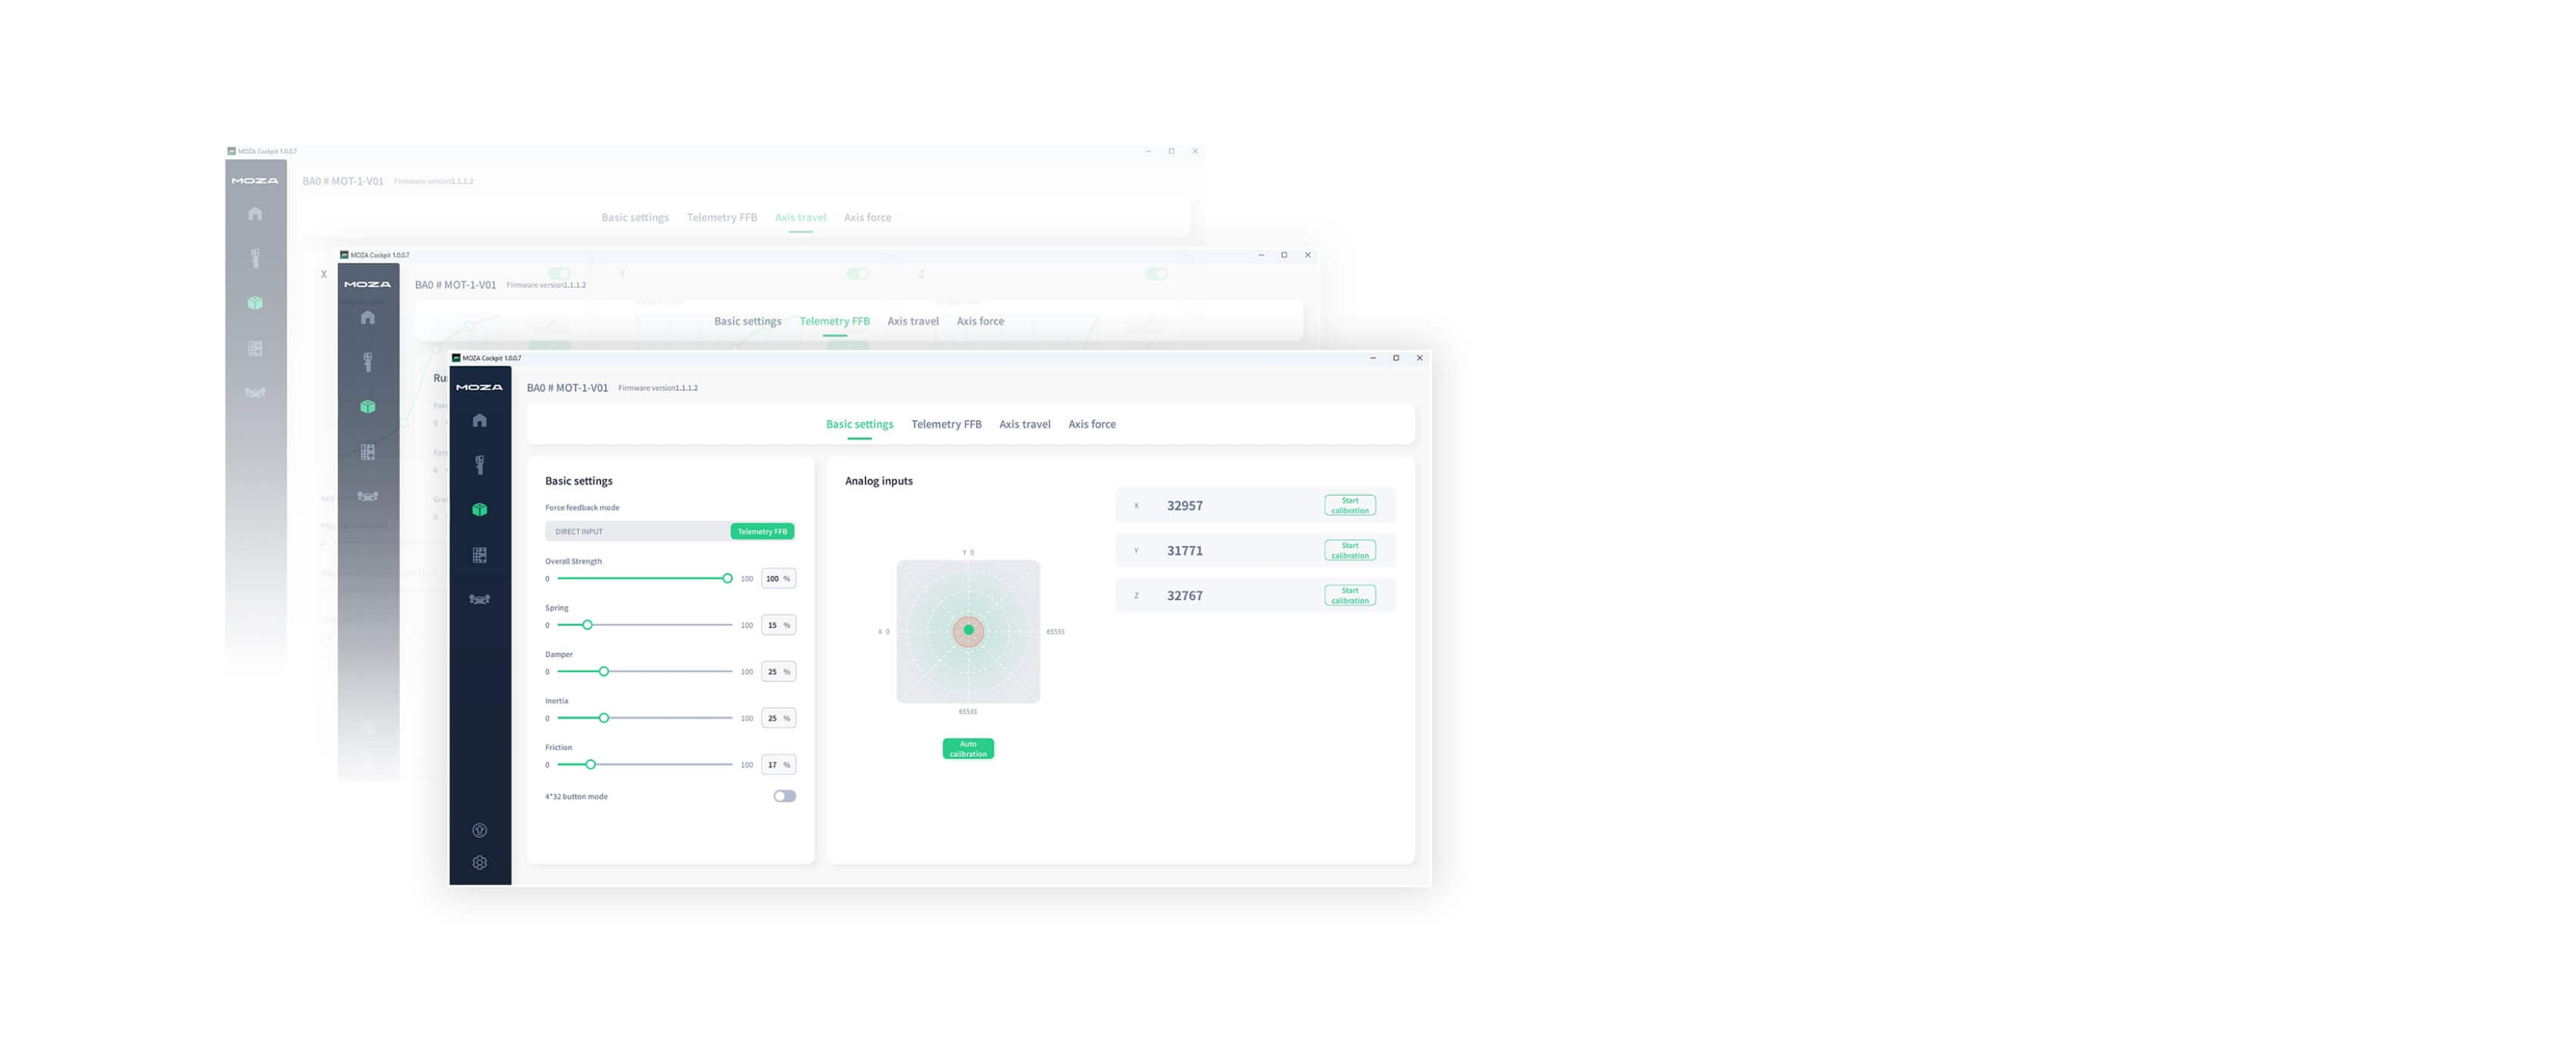Open the settings gear in sidebar
This screenshot has height=1046, width=2576.
point(480,862)
